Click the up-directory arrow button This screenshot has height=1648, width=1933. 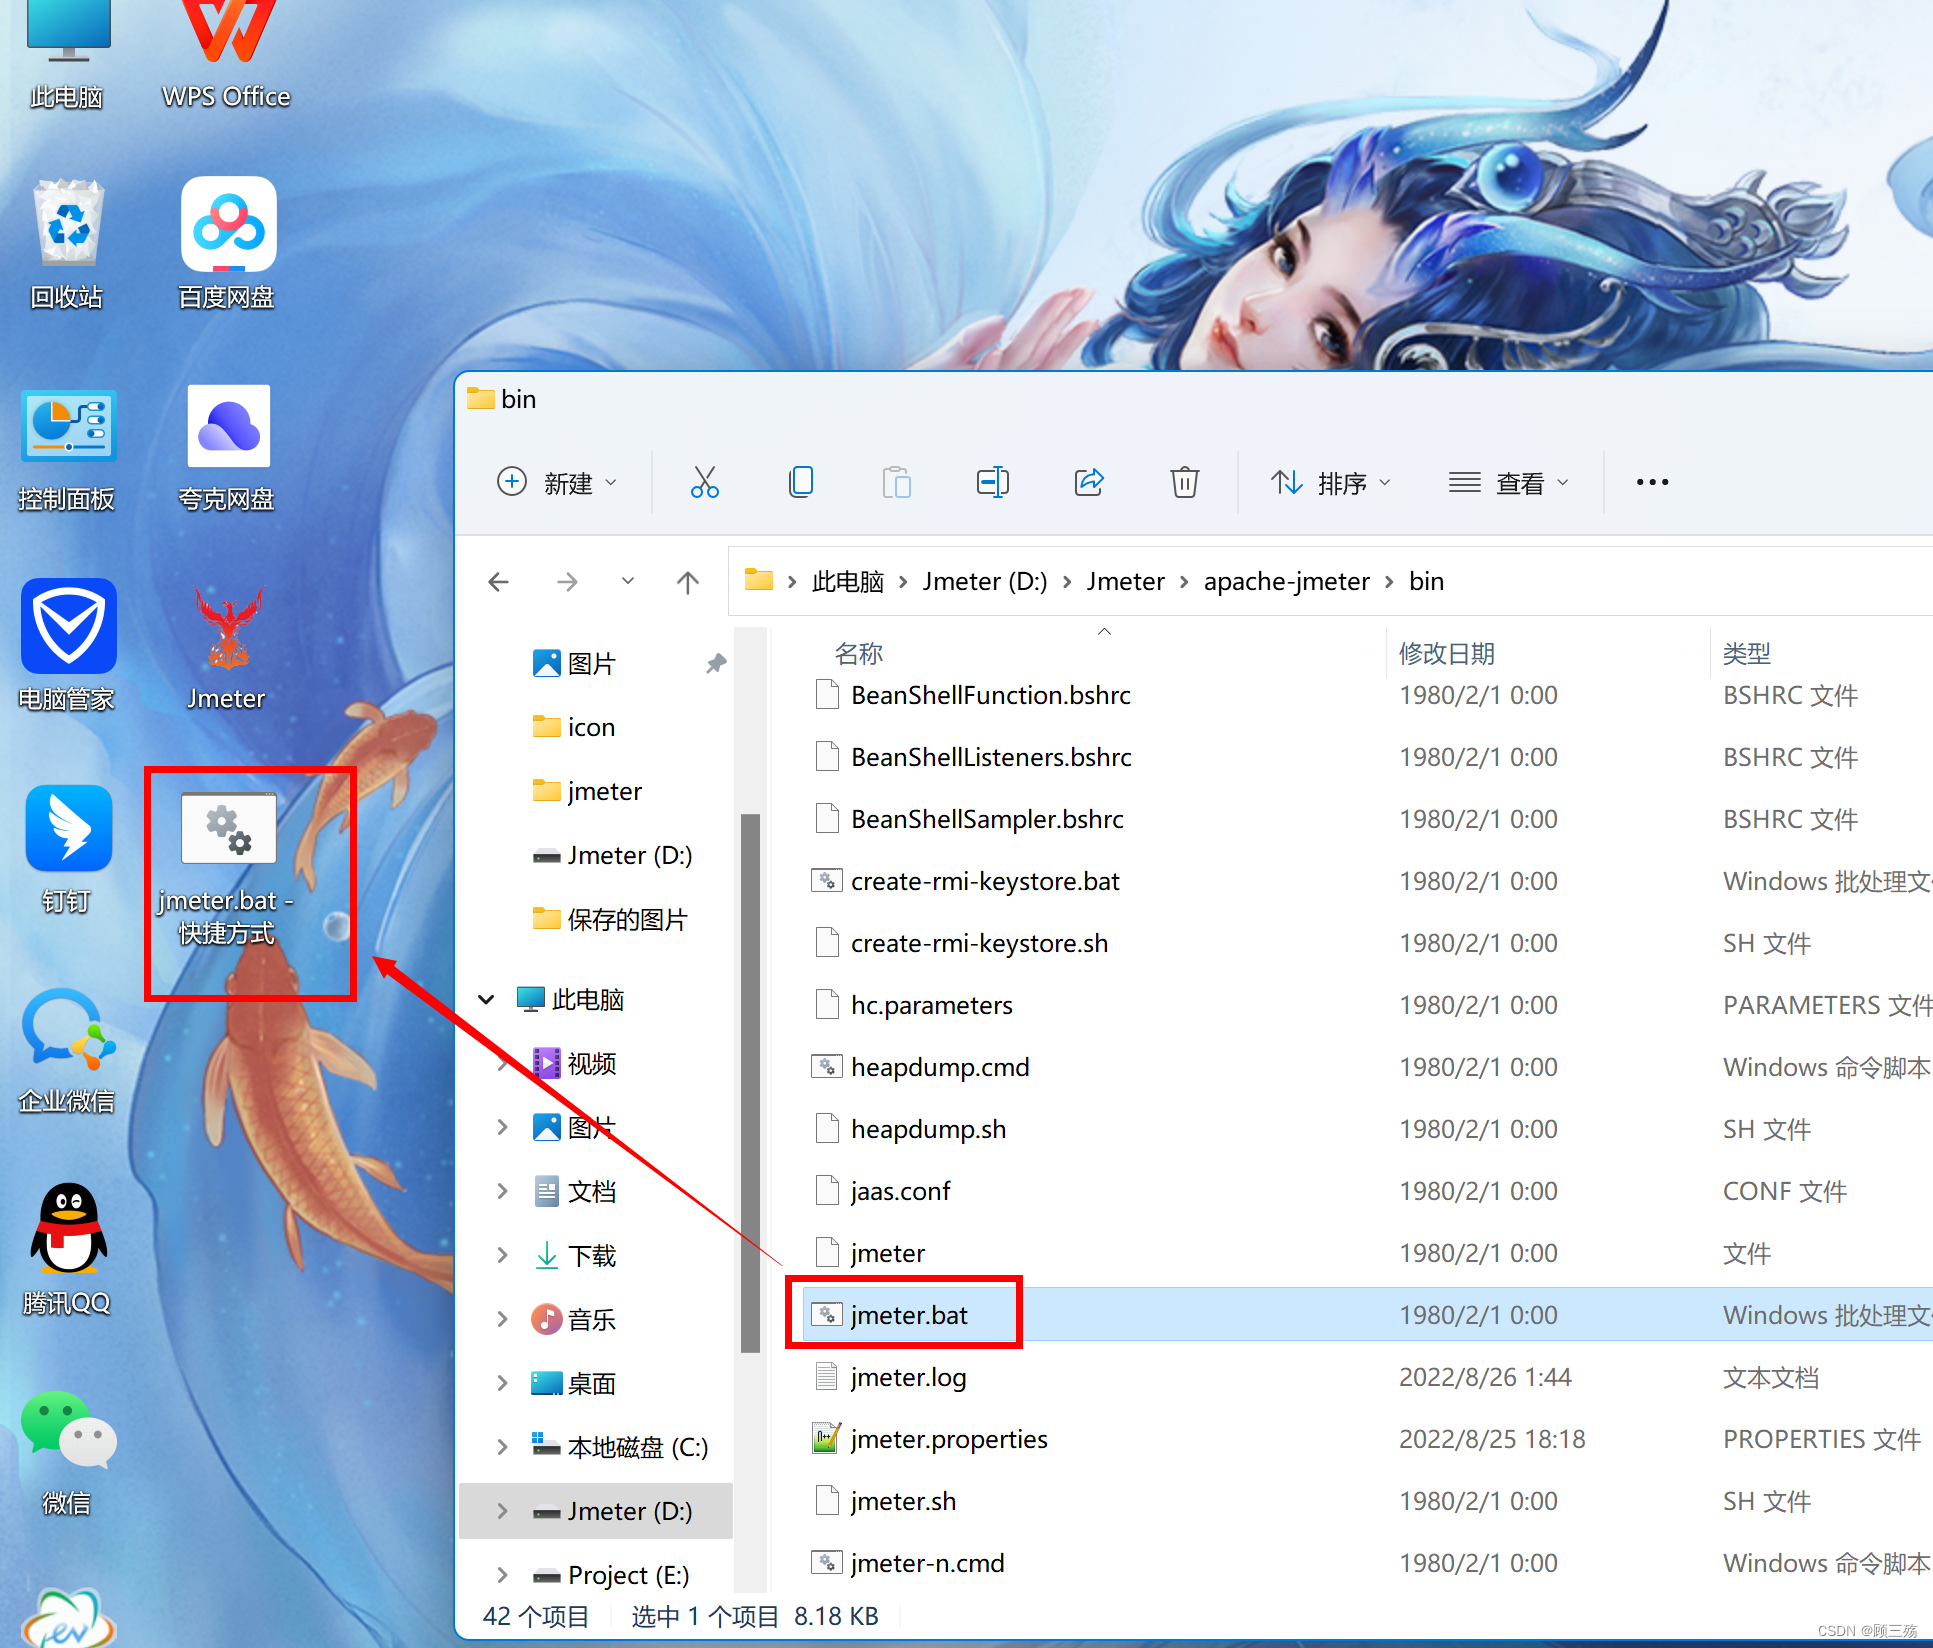pos(687,582)
